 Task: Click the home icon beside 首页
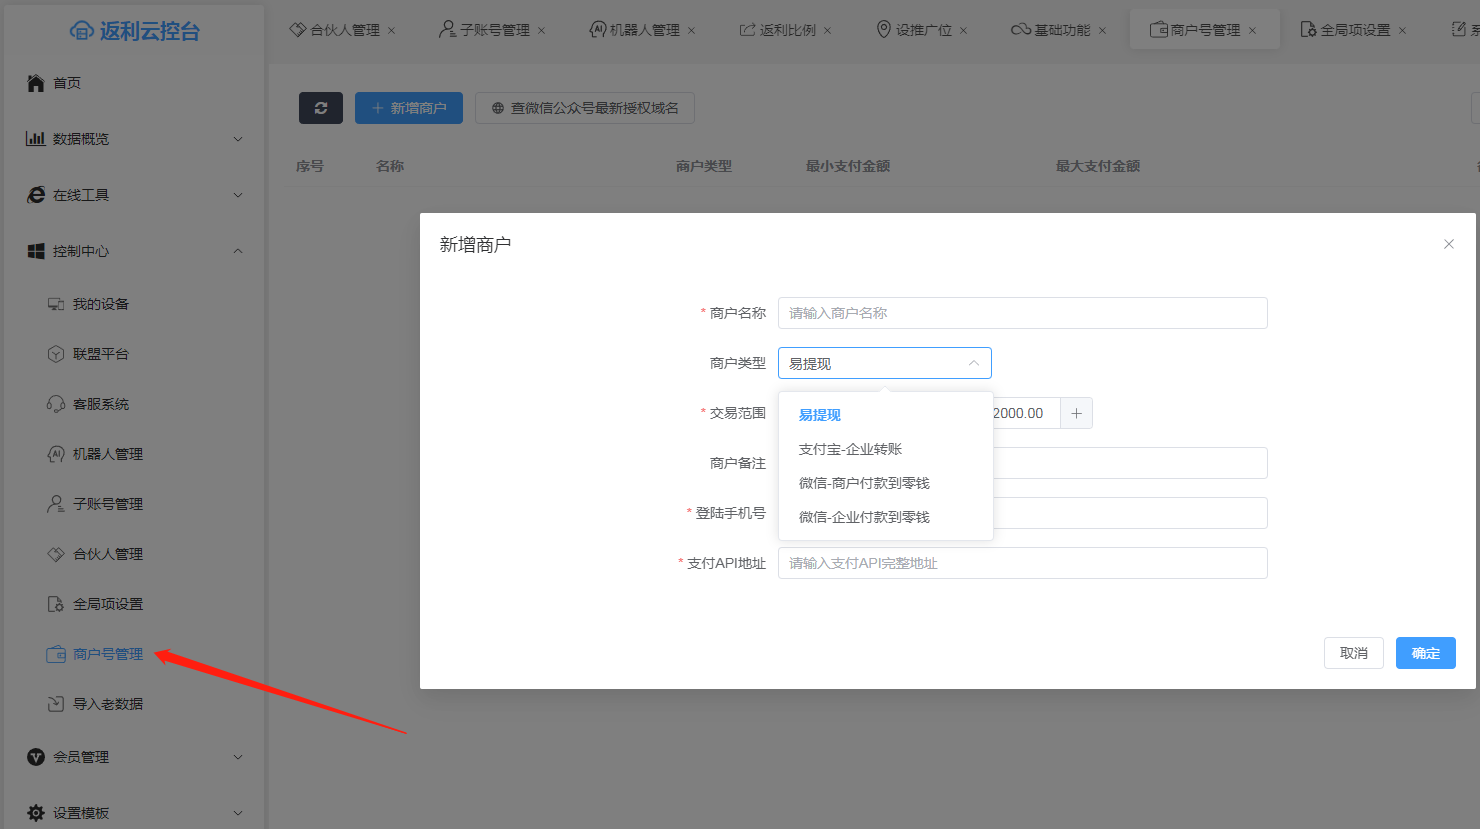tap(36, 83)
